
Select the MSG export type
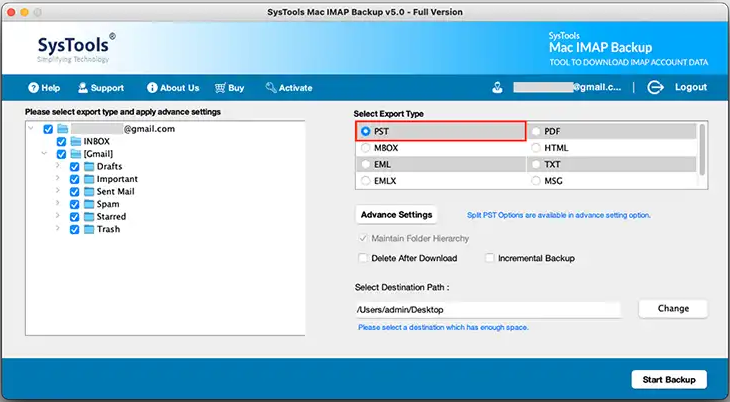[536, 181]
